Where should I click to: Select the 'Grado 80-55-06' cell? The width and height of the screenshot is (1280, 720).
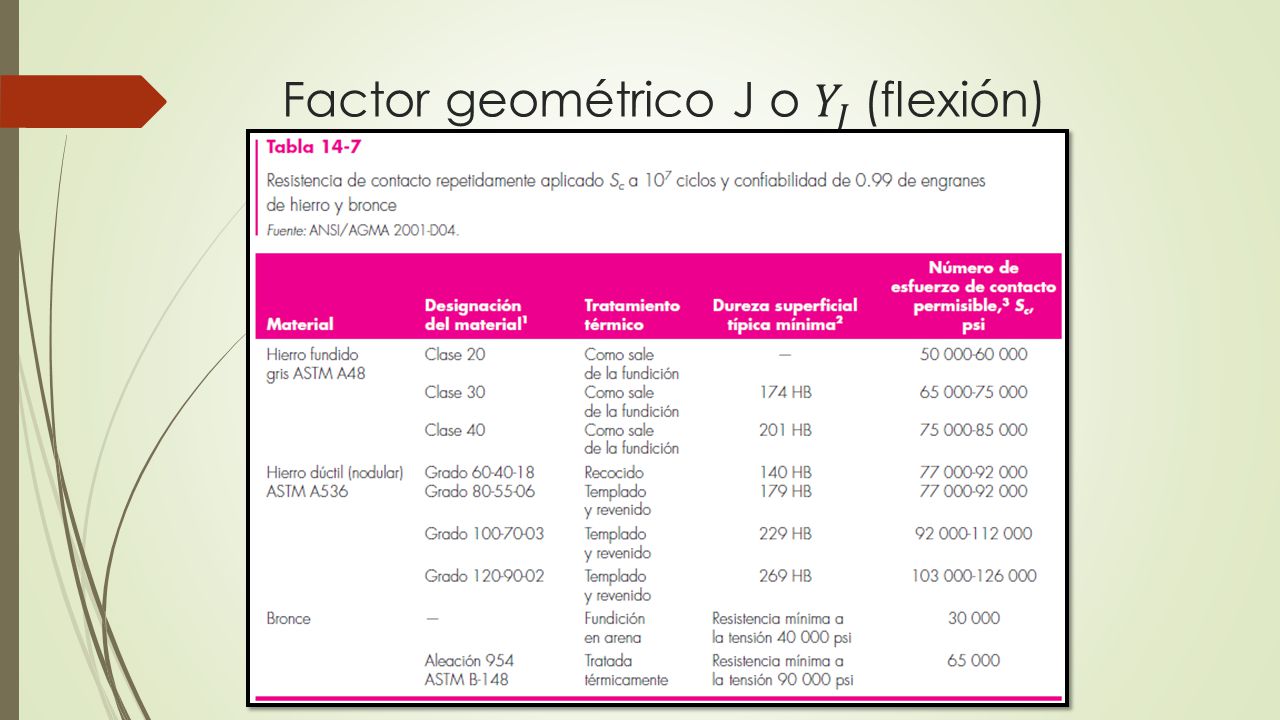click(x=479, y=491)
